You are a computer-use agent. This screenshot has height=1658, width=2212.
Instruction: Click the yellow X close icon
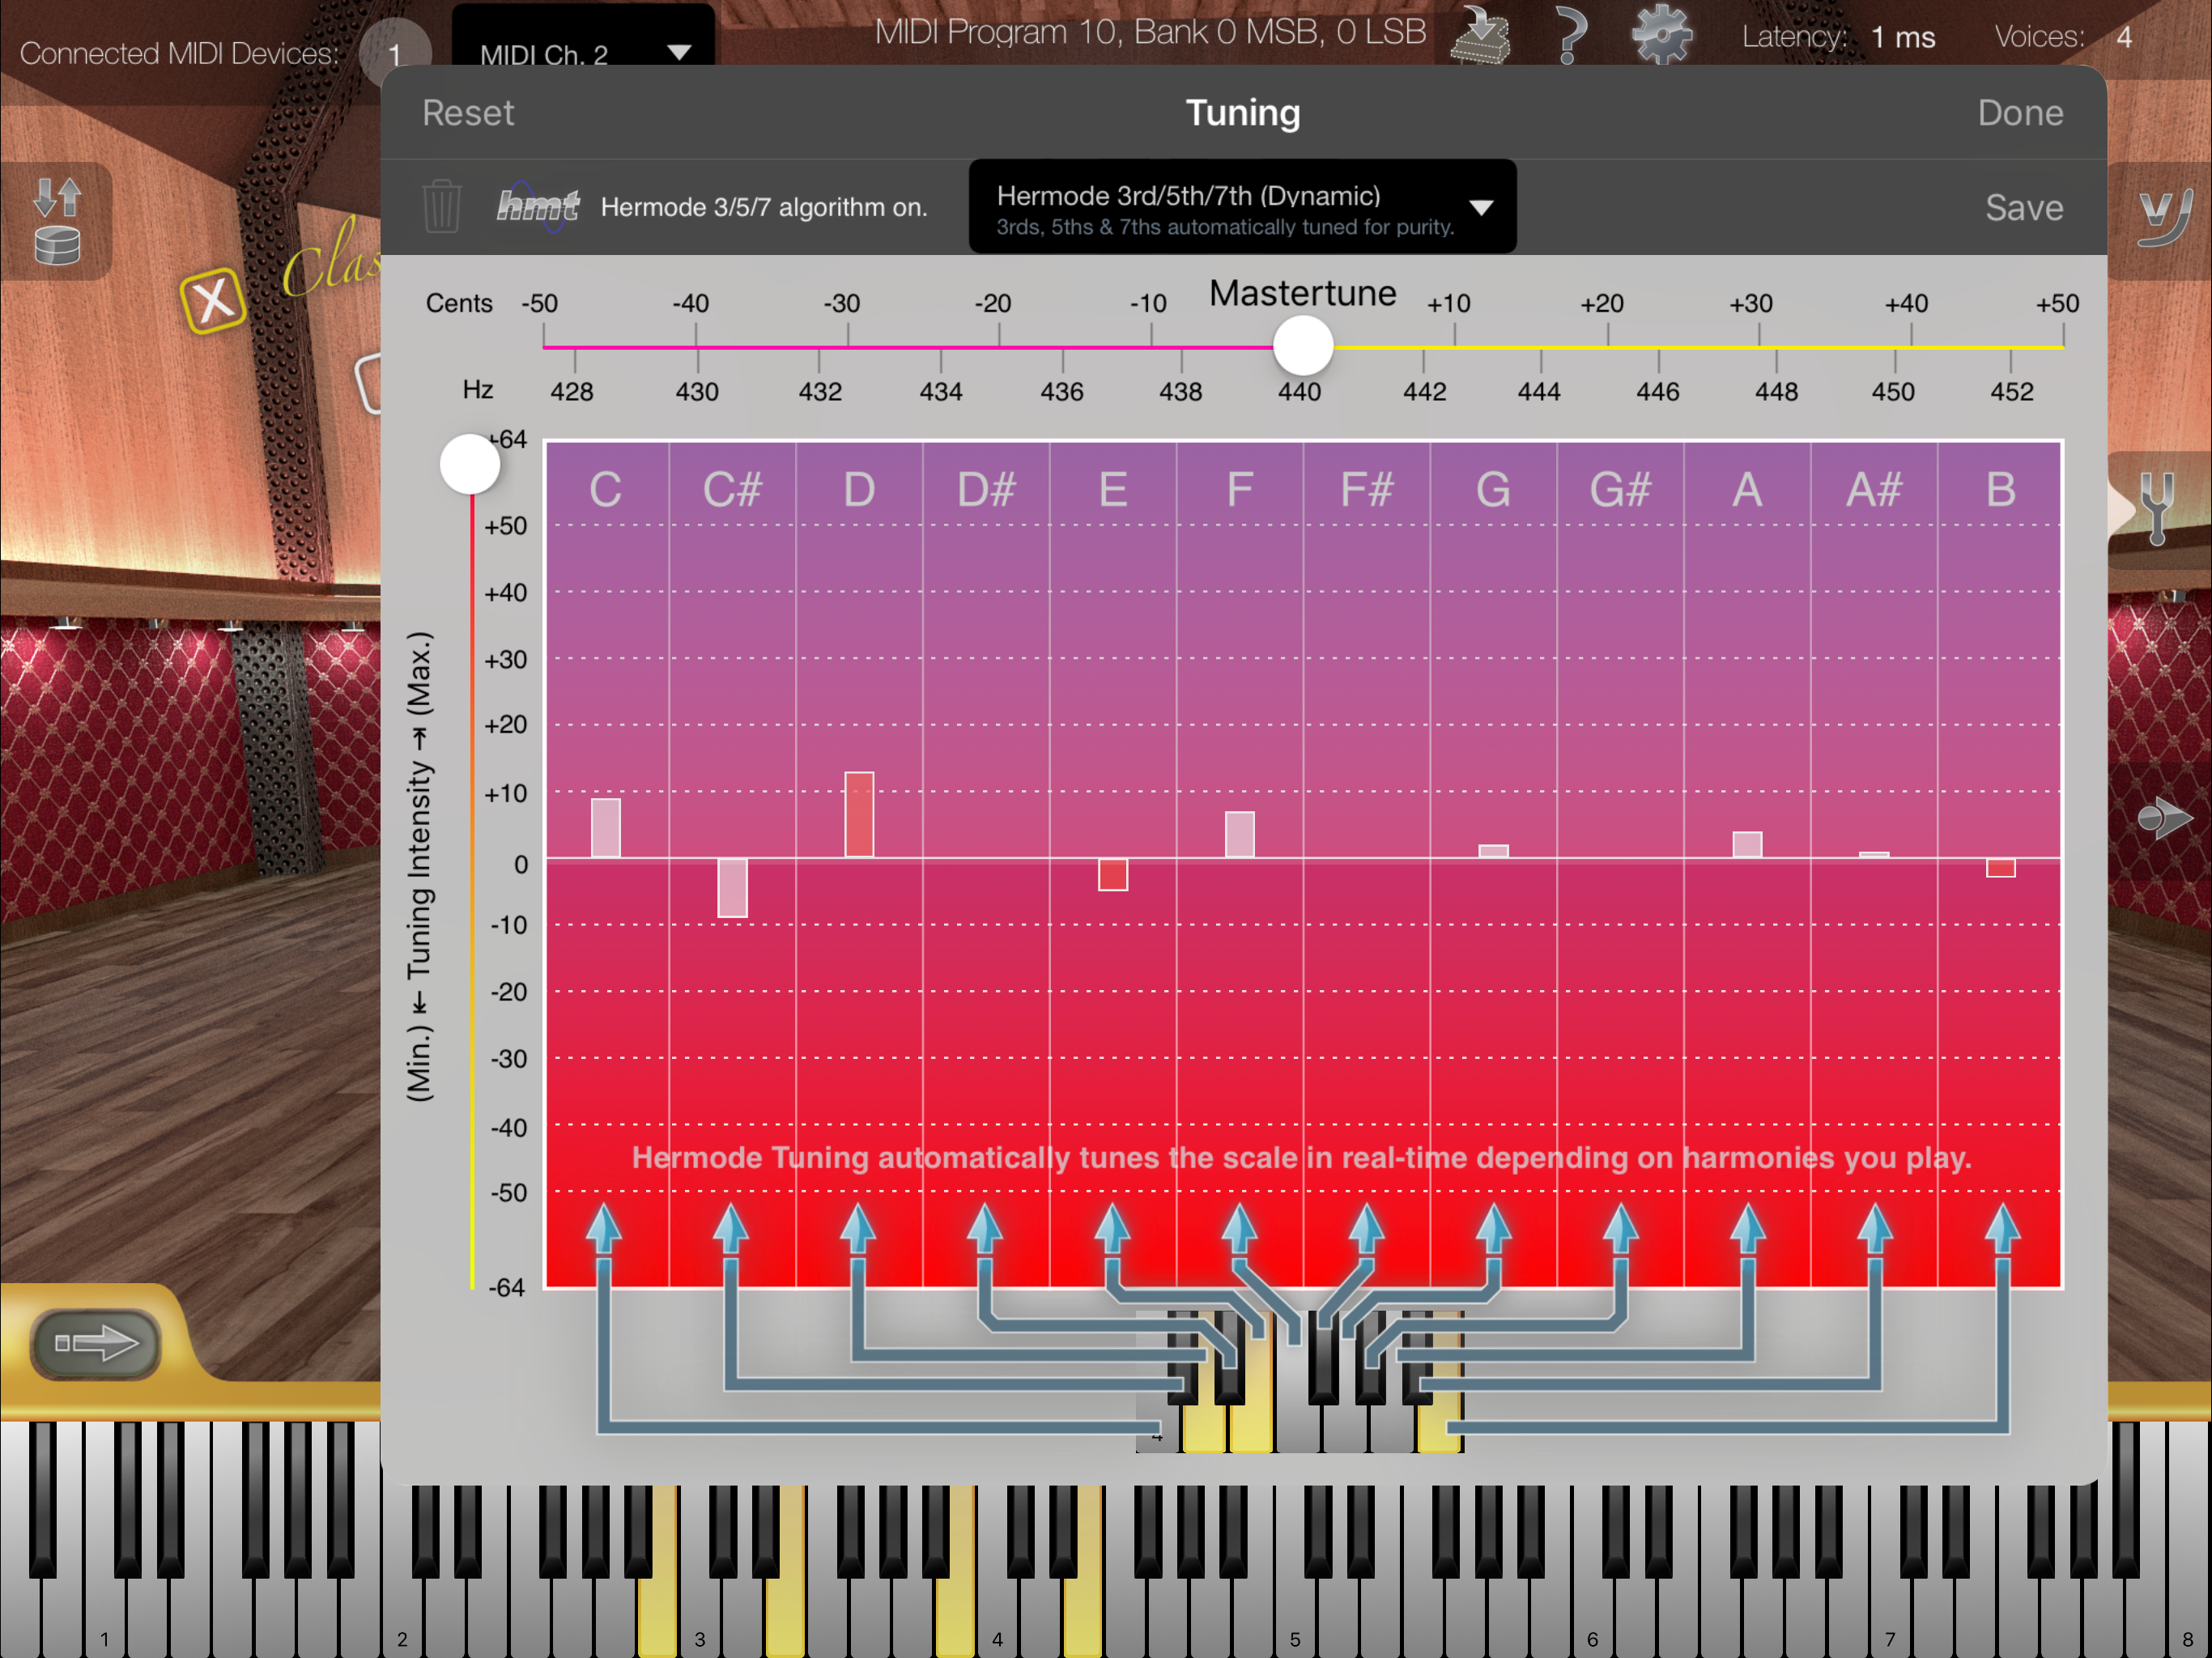[x=213, y=300]
